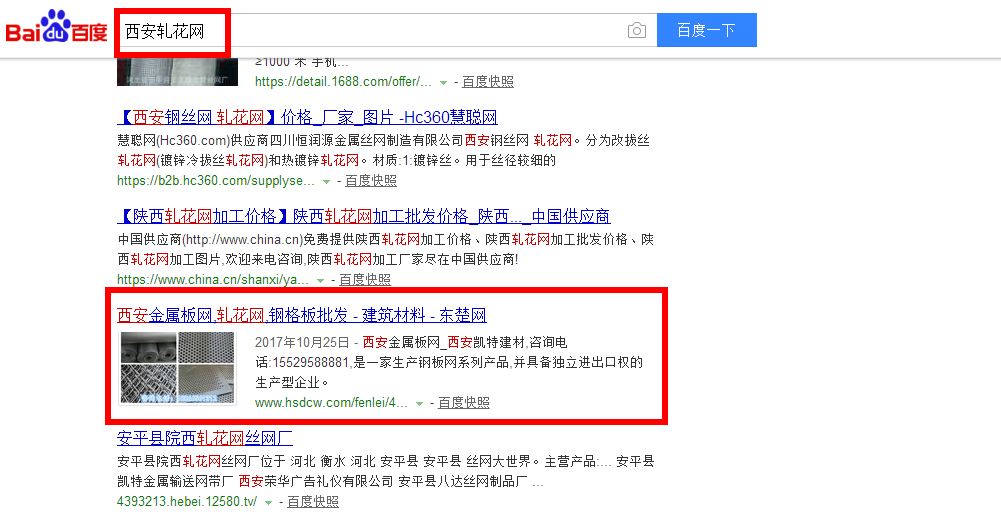
Task: Click the www.hsdcw.com/fenlei URL text
Action: pos(331,403)
